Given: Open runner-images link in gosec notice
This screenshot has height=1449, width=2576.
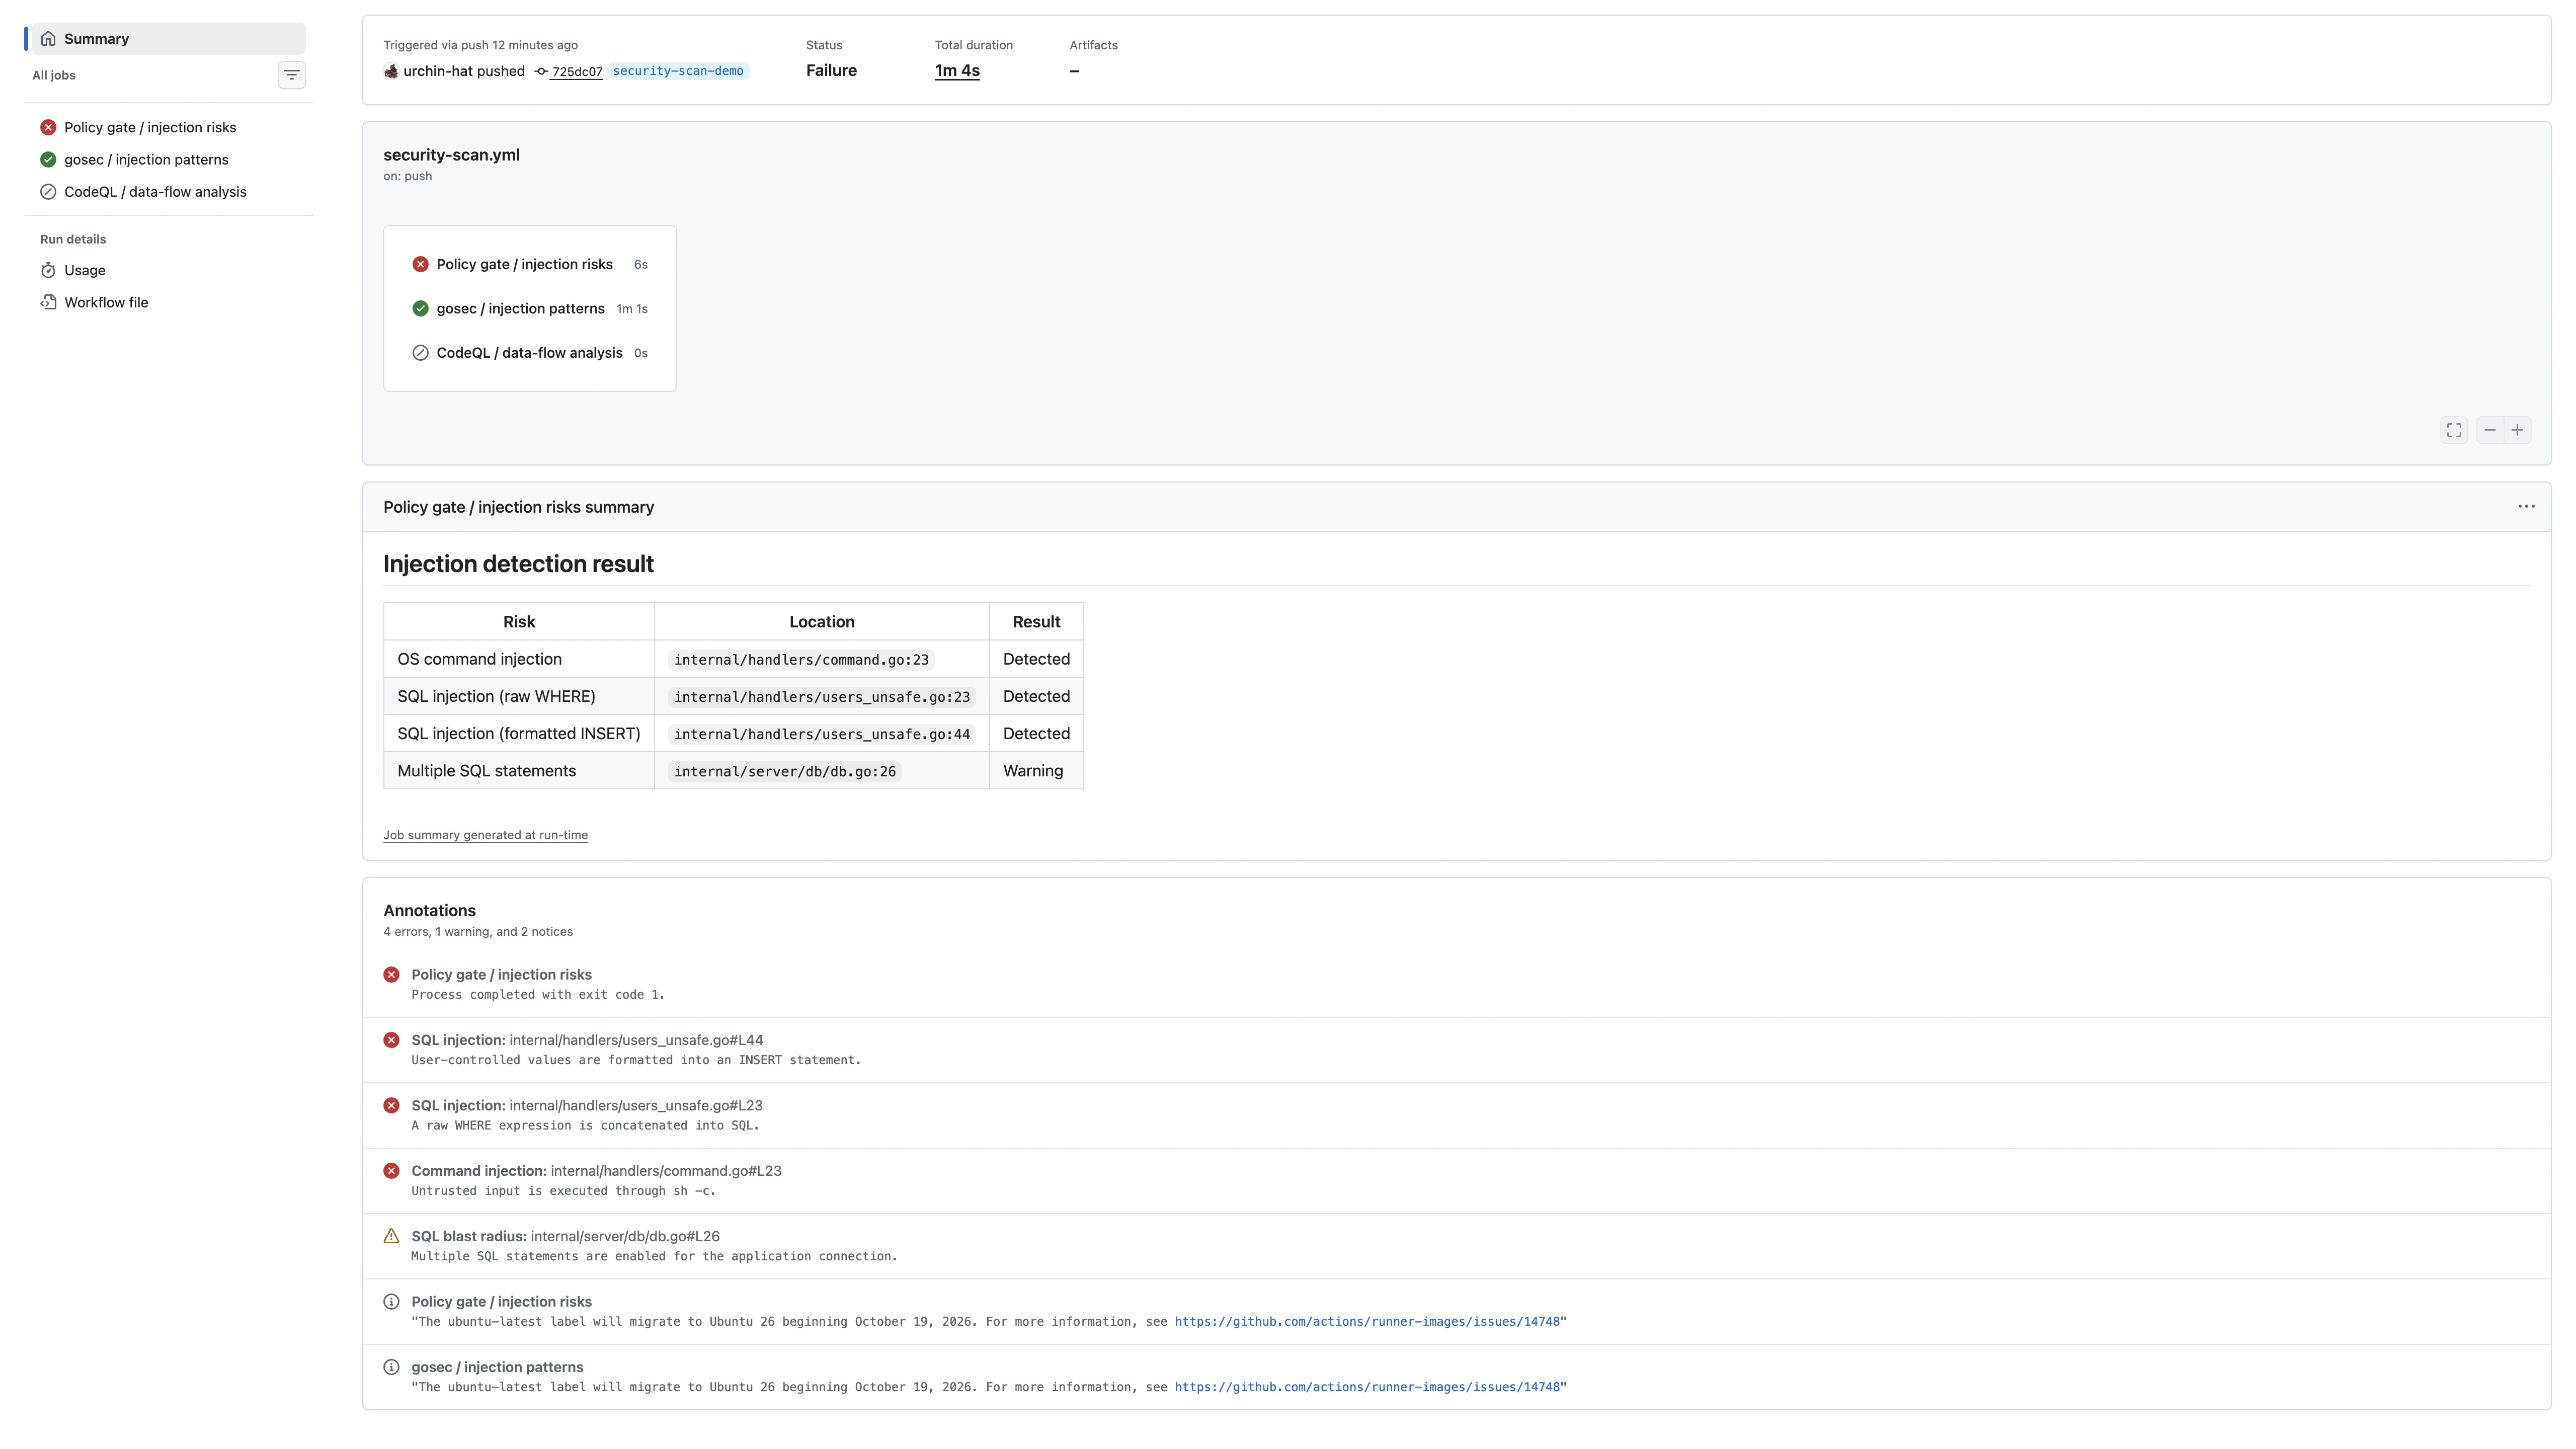Looking at the screenshot, I should coord(1367,1387).
